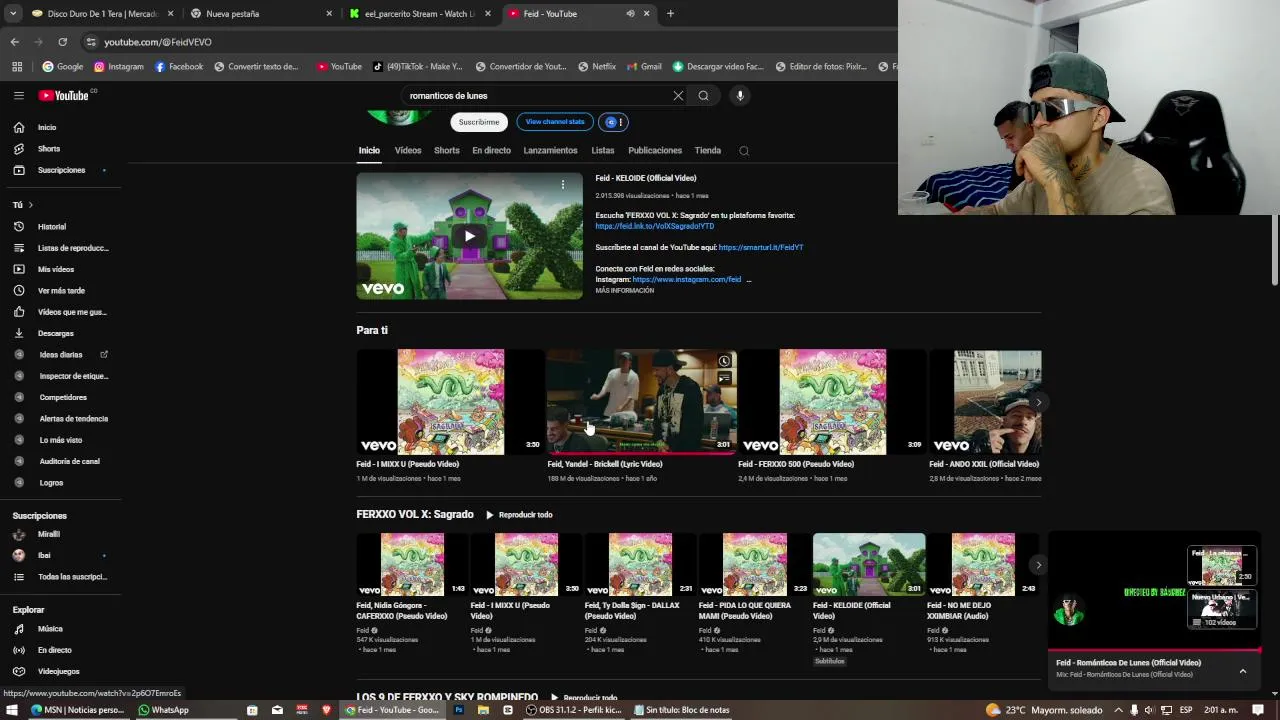
Task: Open WhatsApp from the taskbar
Action: pyautogui.click(x=164, y=710)
